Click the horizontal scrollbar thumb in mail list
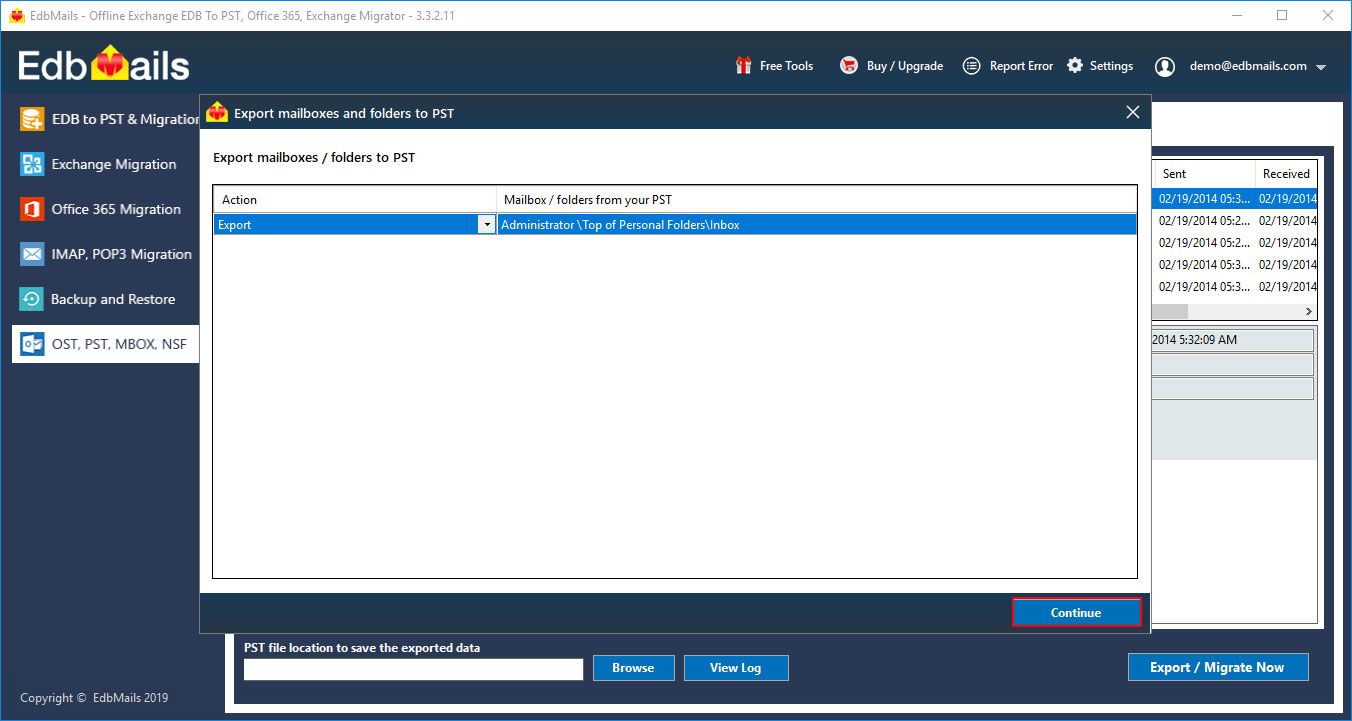 [1171, 312]
